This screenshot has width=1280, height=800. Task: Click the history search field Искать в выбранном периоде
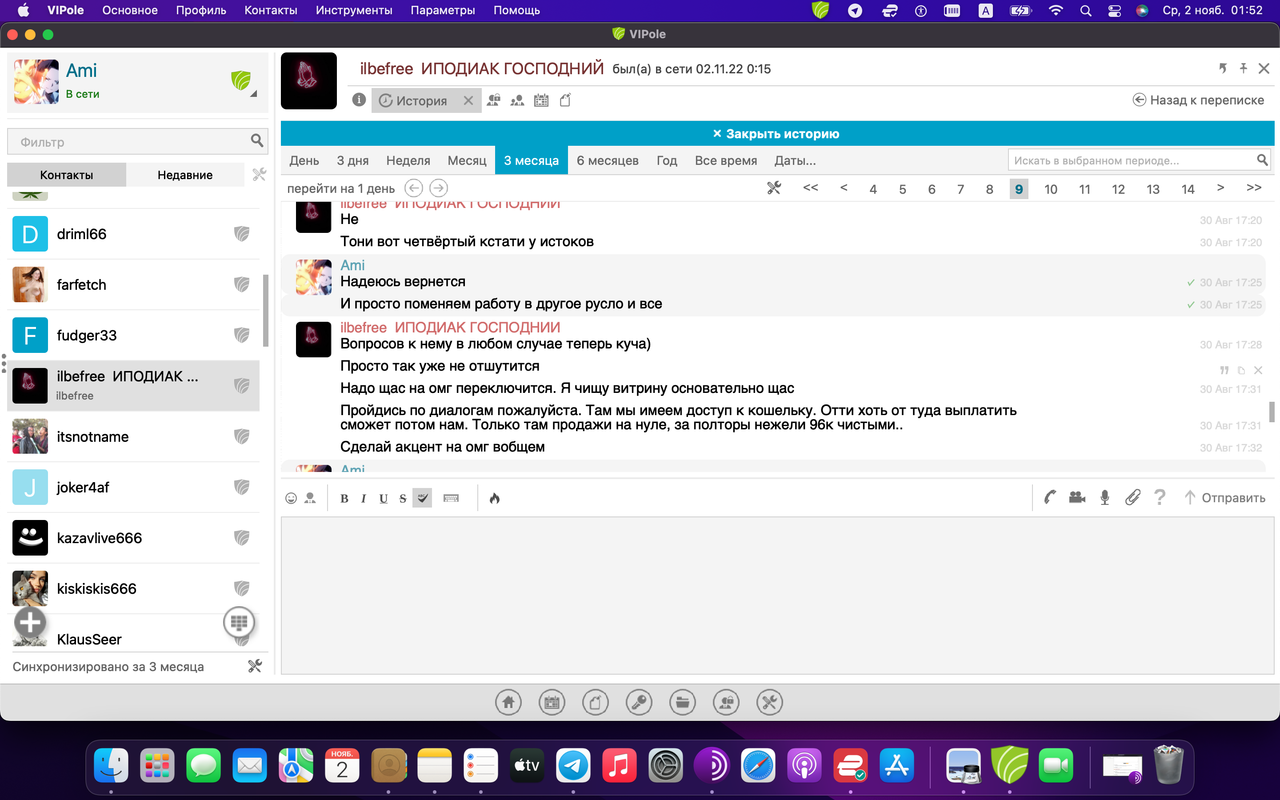(1139, 160)
